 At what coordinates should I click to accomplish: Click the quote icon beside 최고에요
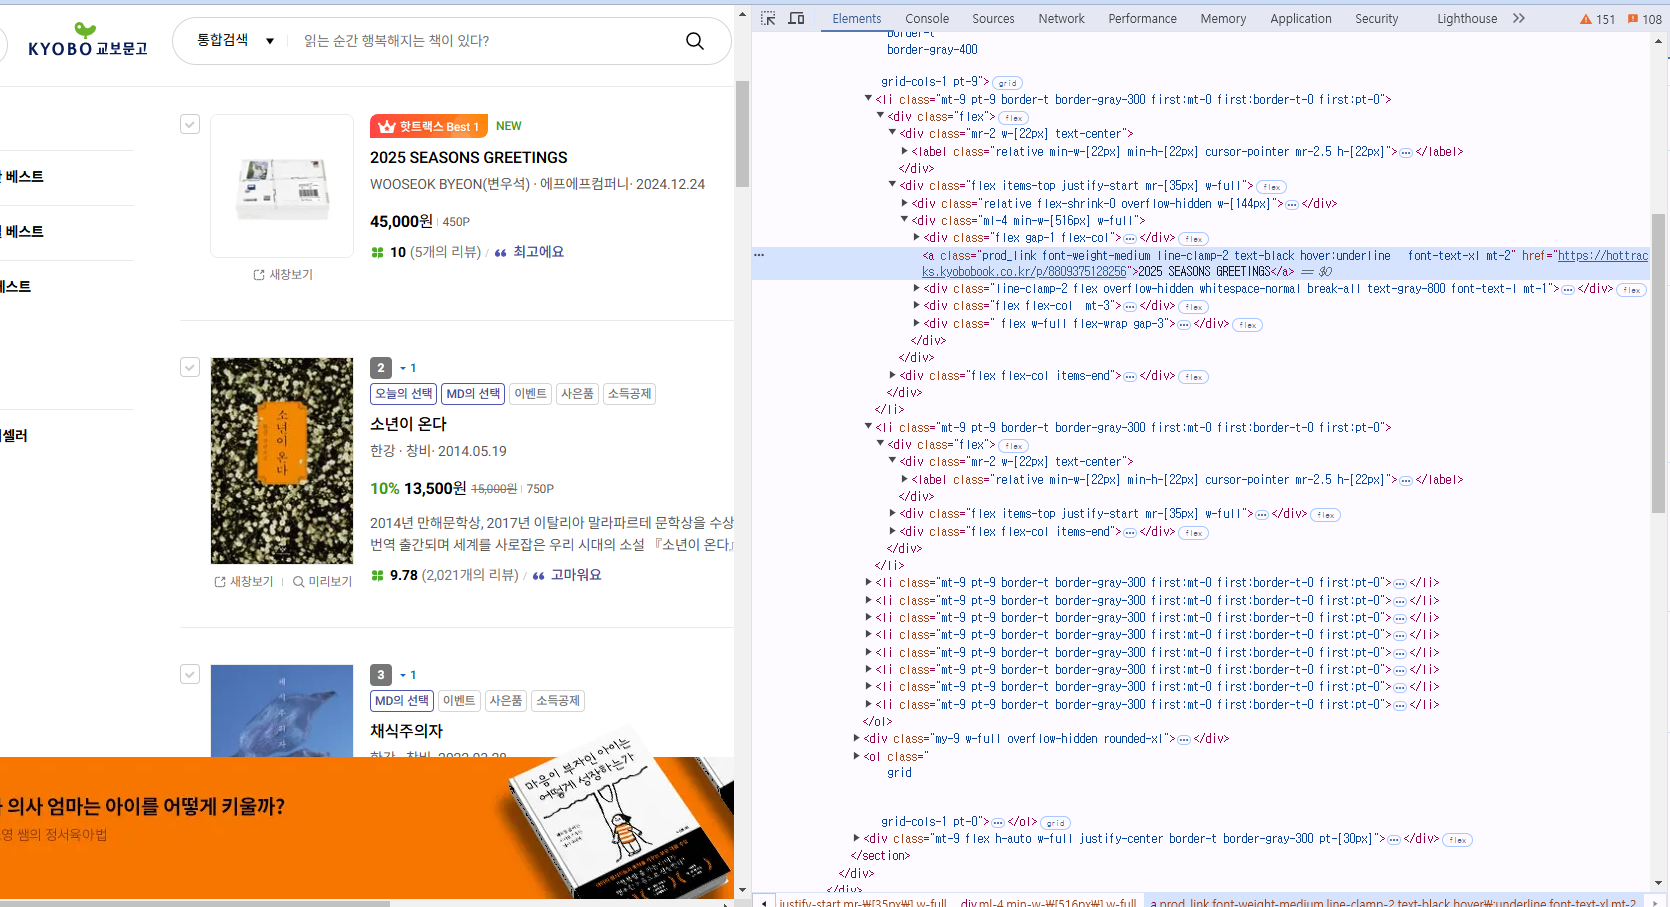(x=500, y=252)
